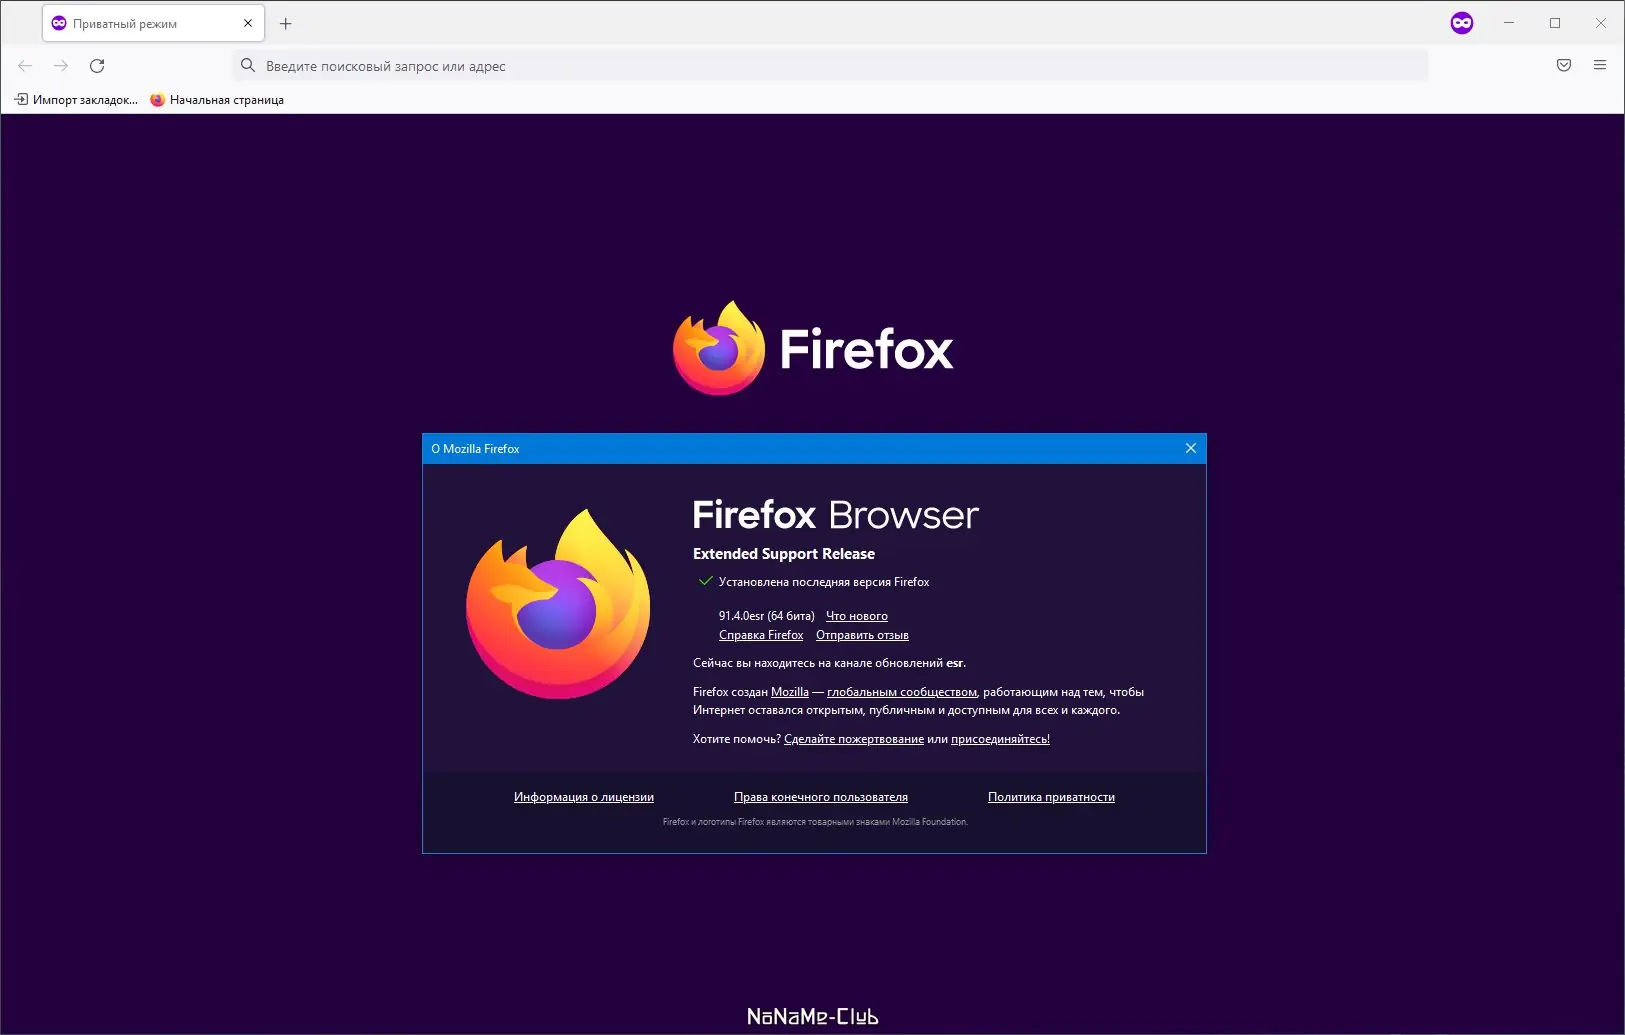Open the Firefox application hamburger menu
This screenshot has width=1625, height=1035.
click(1600, 66)
